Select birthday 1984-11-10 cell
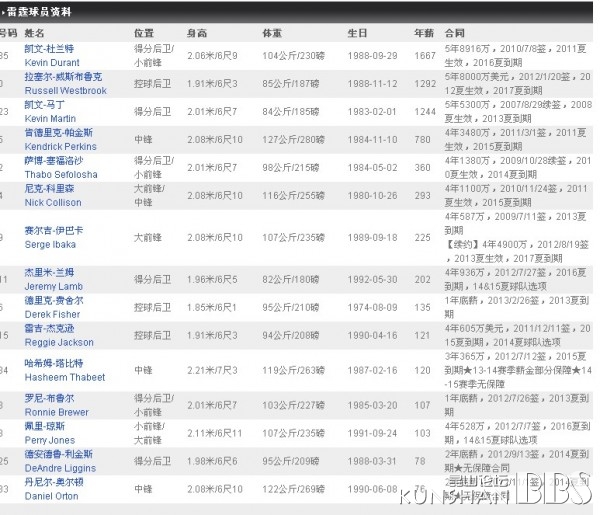600x515 pixels. point(372,140)
